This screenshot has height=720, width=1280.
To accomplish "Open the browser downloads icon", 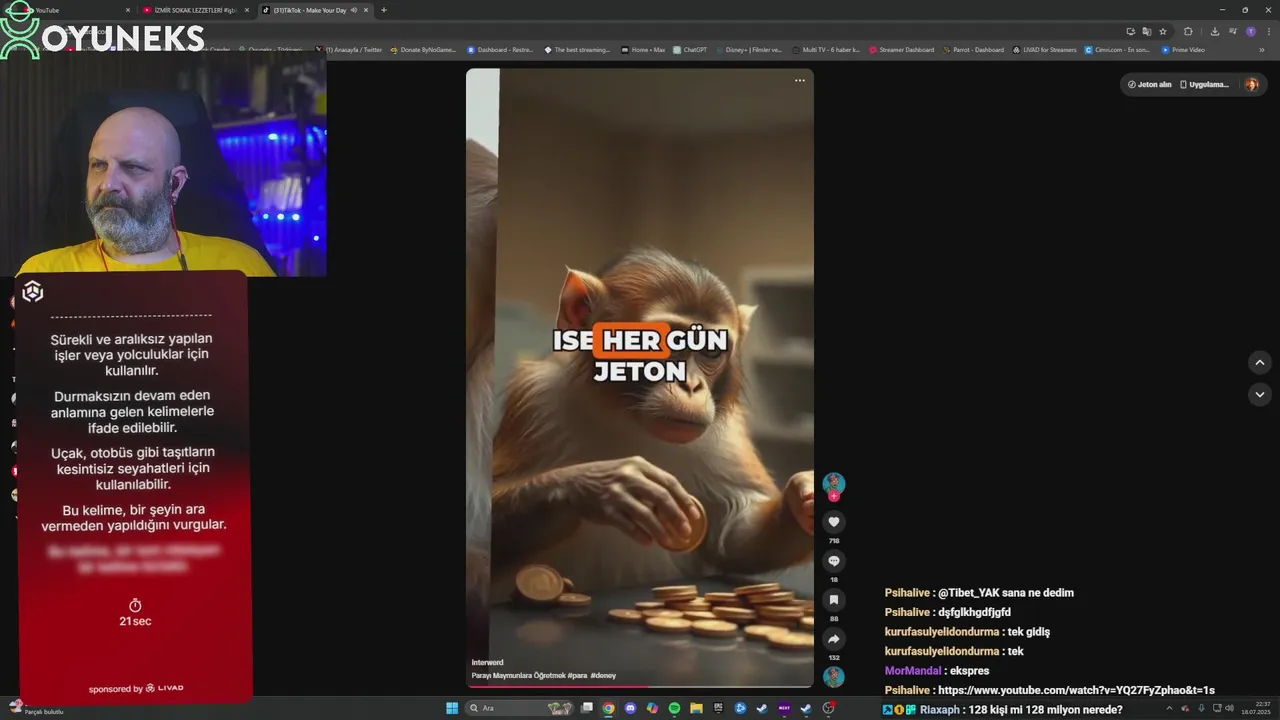I will [x=1215, y=31].
